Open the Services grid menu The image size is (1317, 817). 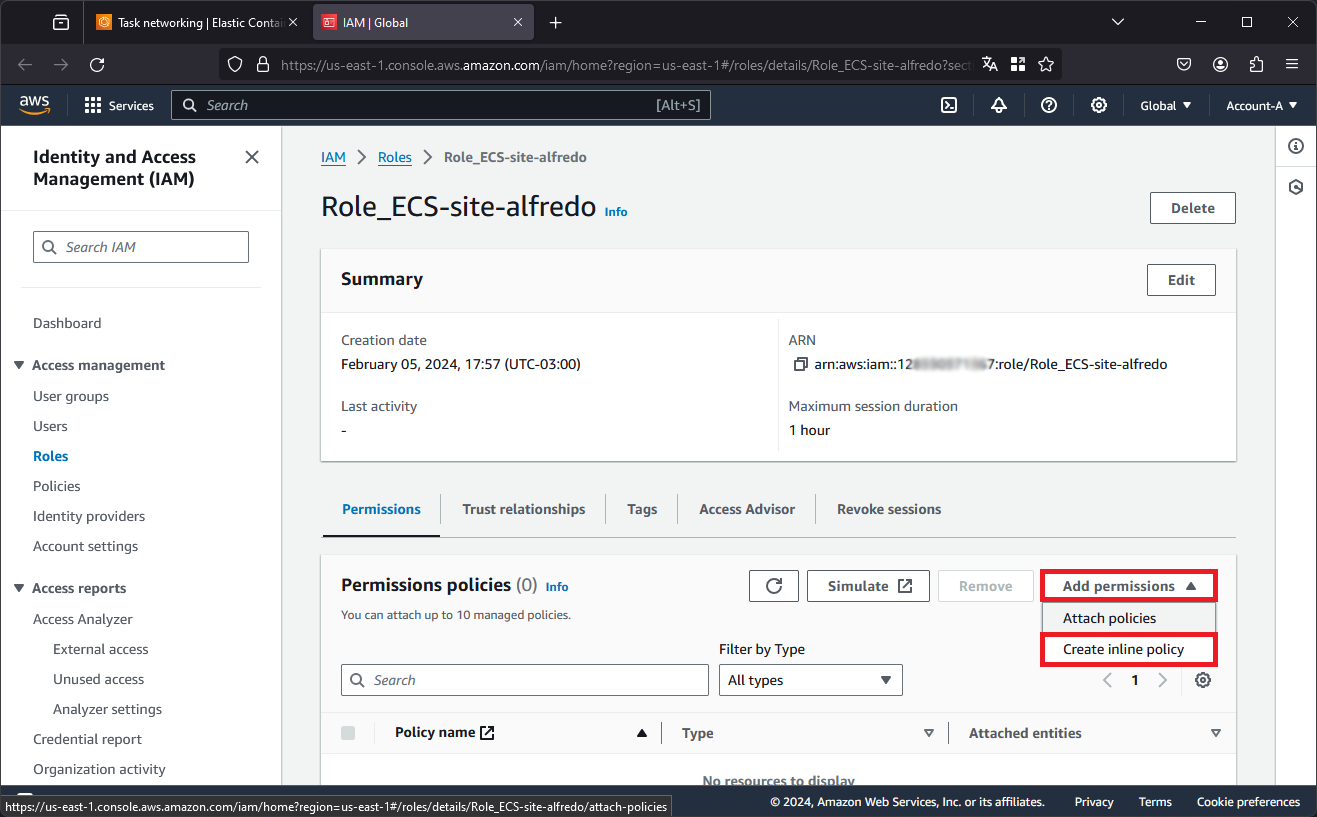(x=119, y=105)
